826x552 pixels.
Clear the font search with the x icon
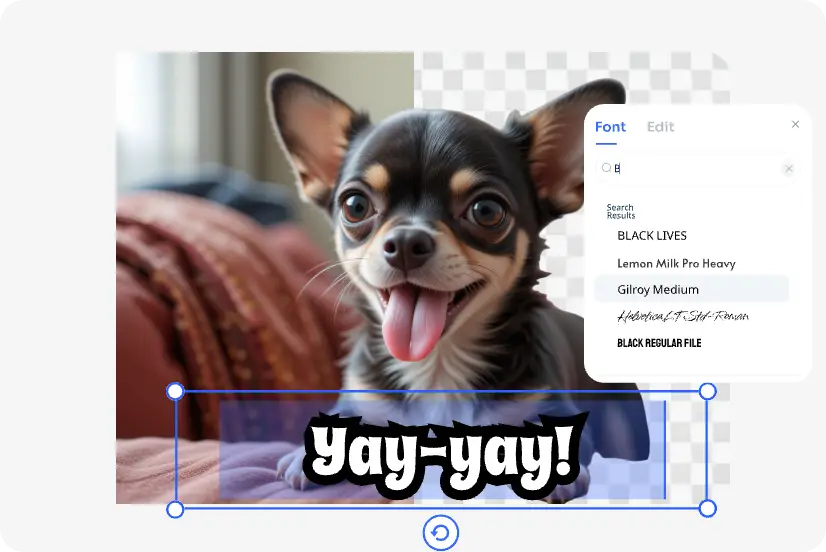[788, 169]
